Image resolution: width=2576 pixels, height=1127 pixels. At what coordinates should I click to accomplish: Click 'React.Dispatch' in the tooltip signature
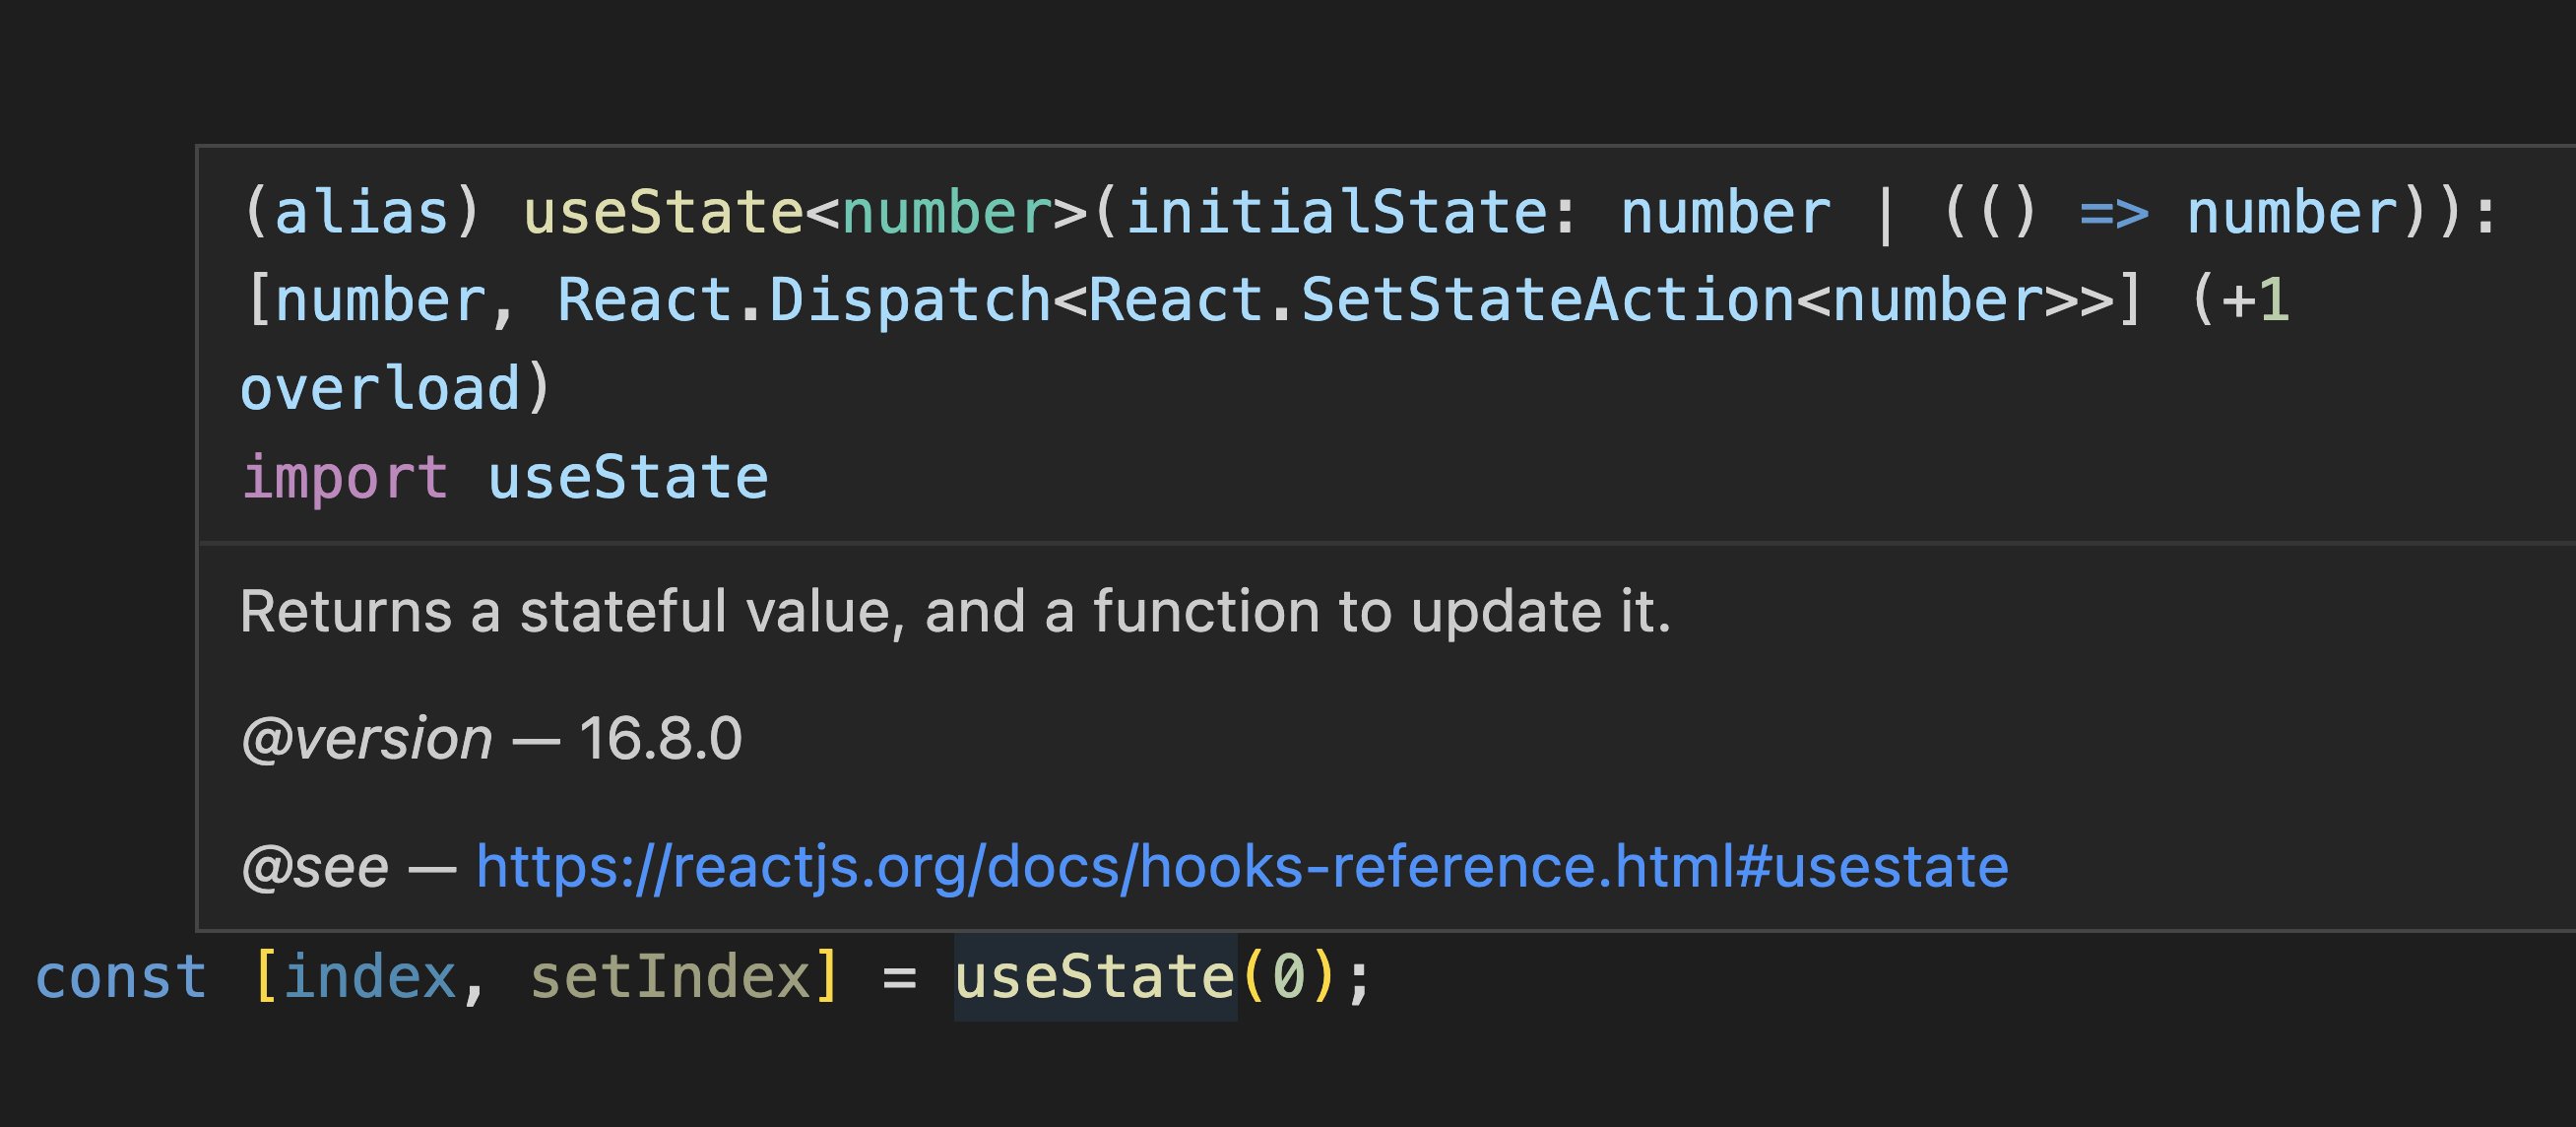[803, 300]
